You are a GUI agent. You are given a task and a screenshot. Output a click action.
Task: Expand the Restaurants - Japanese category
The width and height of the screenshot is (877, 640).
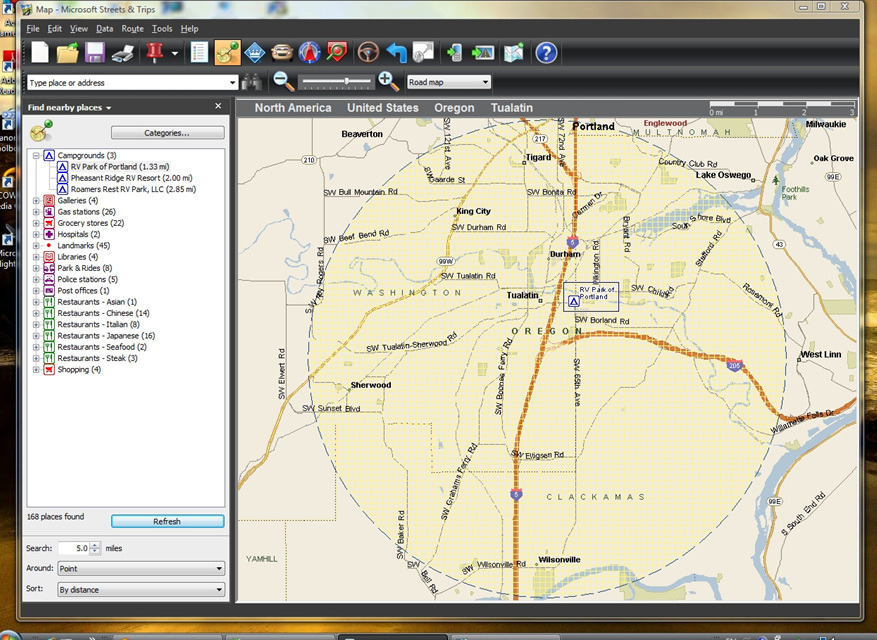37,336
